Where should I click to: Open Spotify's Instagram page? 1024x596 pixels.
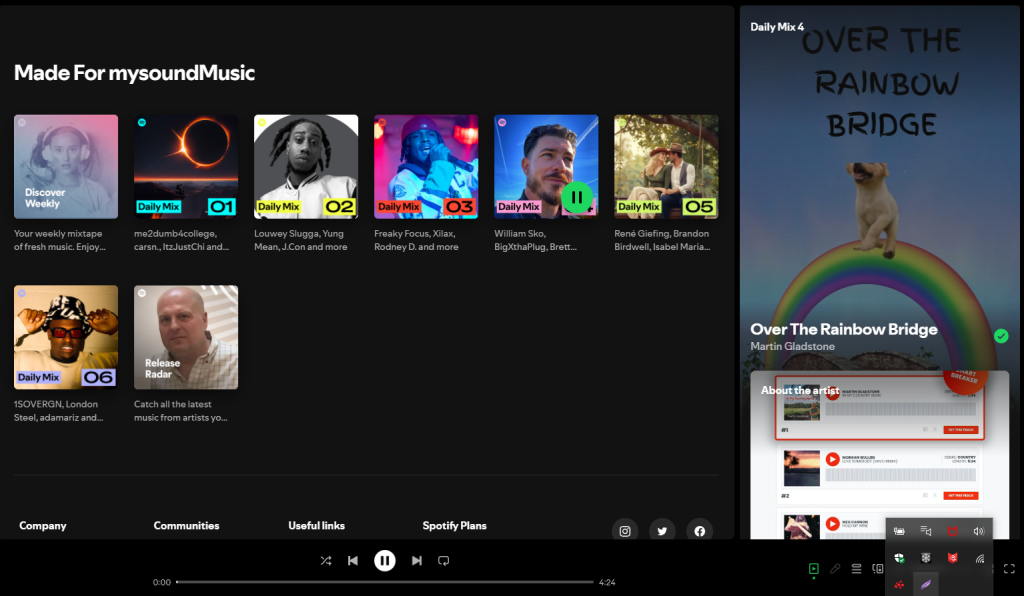pos(625,531)
